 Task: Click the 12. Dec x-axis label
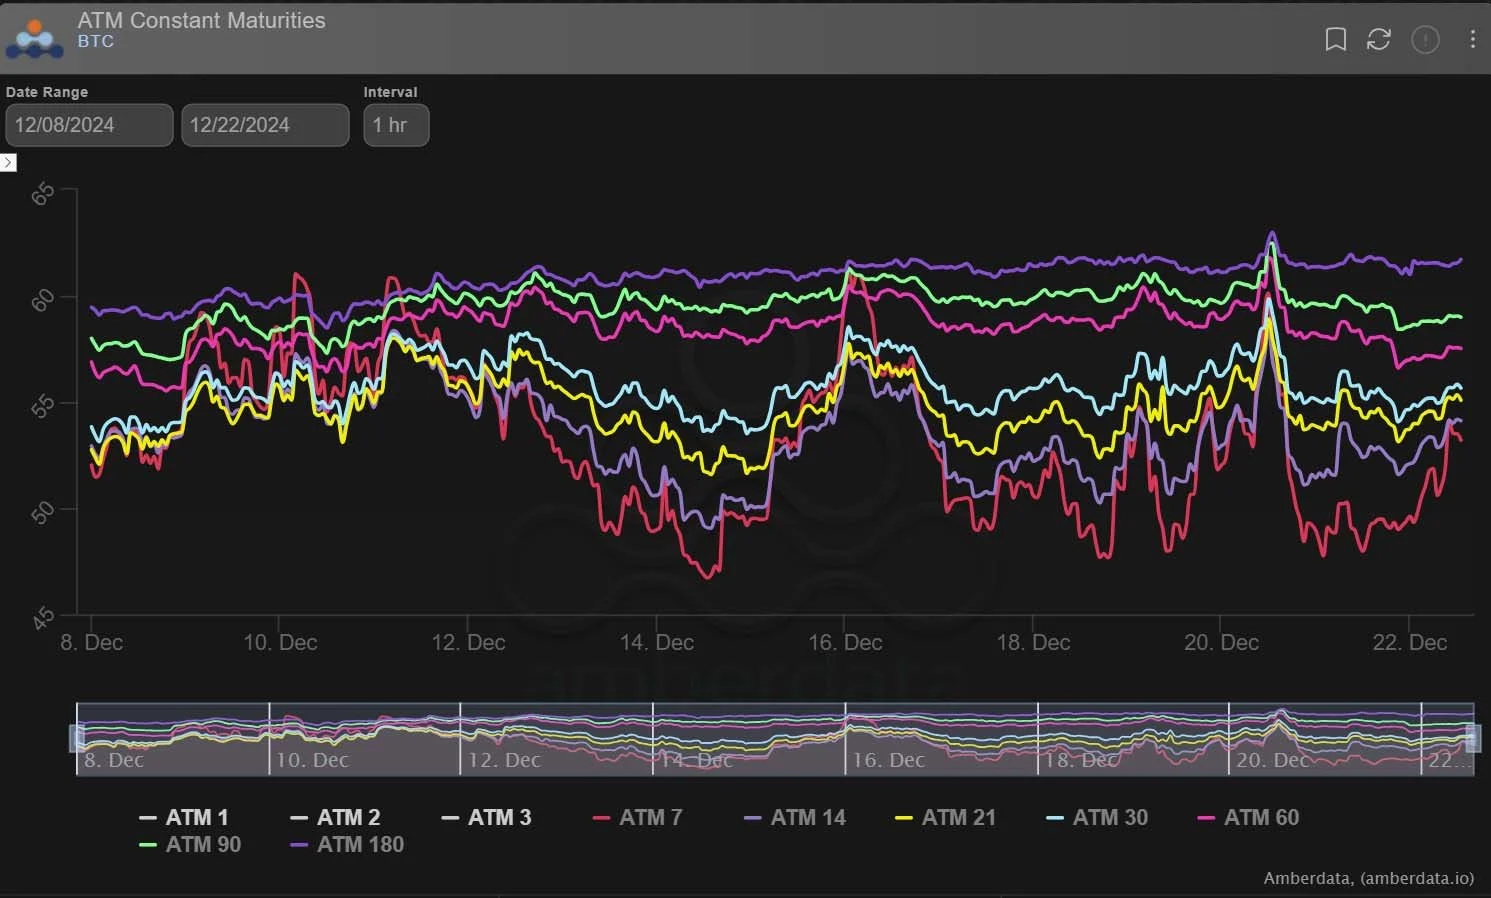tap(468, 642)
